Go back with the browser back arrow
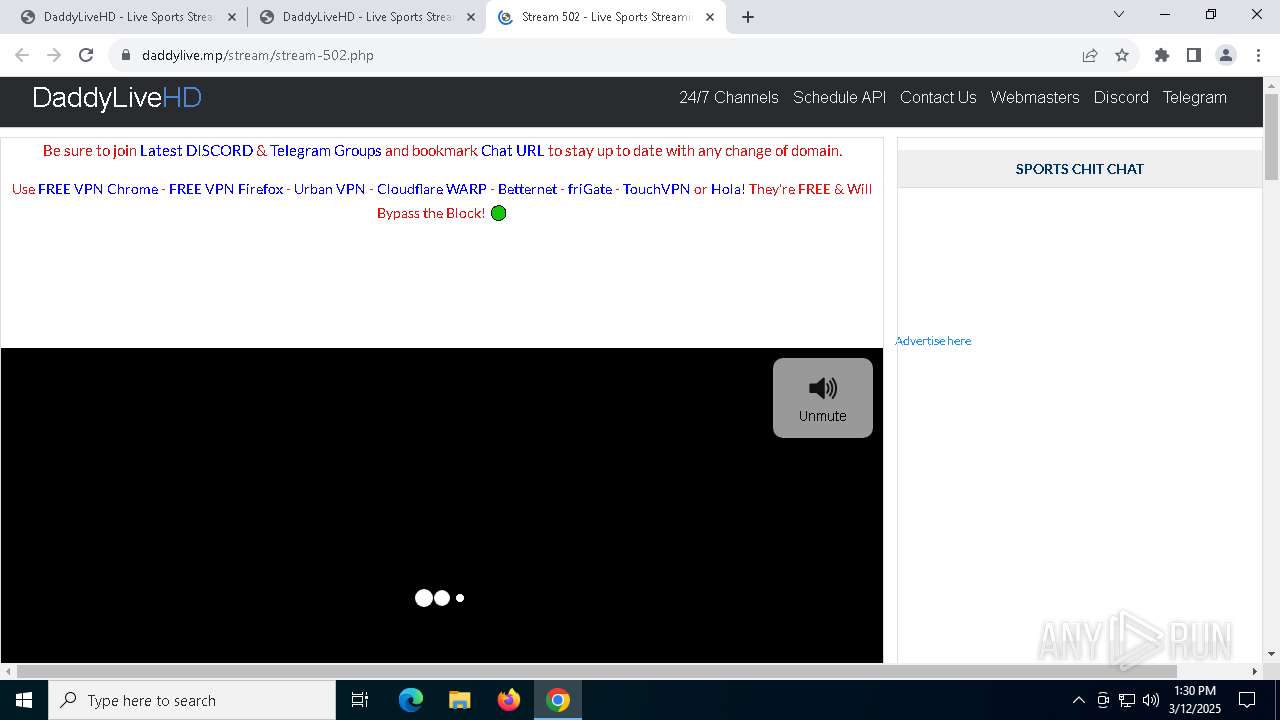Viewport: 1280px width, 720px height. [x=22, y=55]
